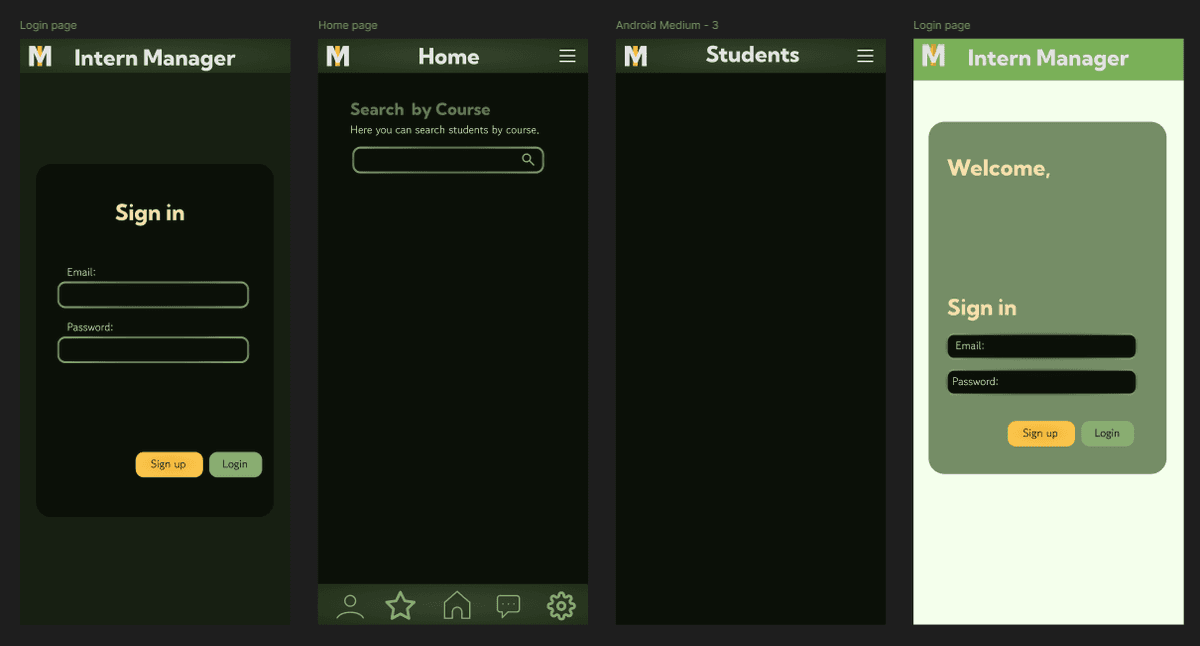The height and width of the screenshot is (646, 1200).
Task: Focus the Email field on dark login
Action: [153, 295]
